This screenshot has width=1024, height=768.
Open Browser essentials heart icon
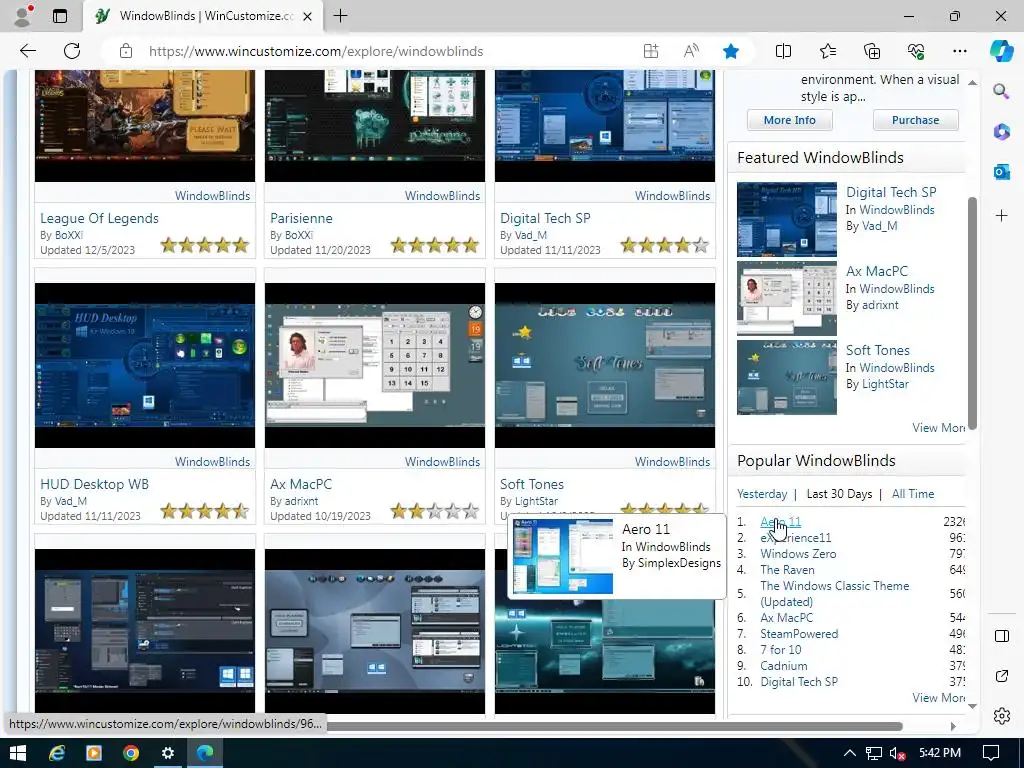click(916, 51)
